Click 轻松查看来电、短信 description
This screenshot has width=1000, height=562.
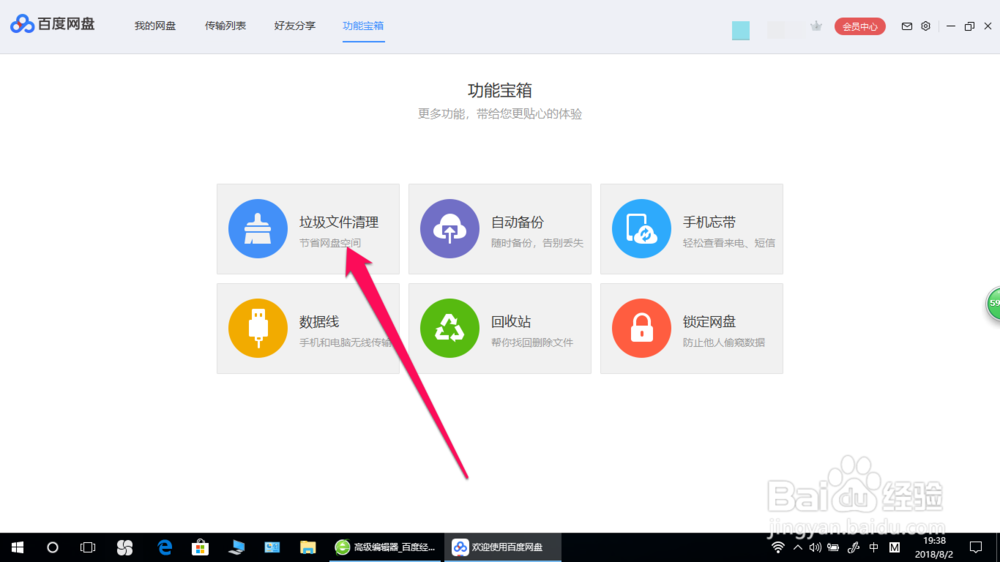point(729,243)
